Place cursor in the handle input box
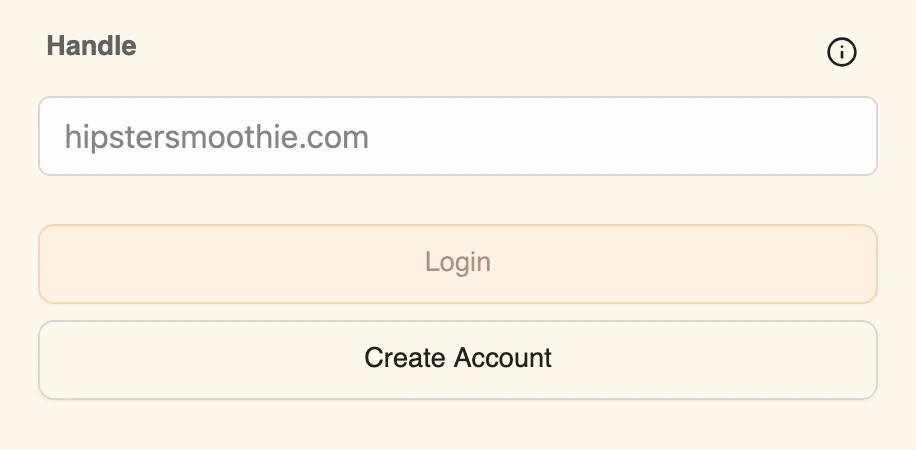The height and width of the screenshot is (450, 916). 458,136
